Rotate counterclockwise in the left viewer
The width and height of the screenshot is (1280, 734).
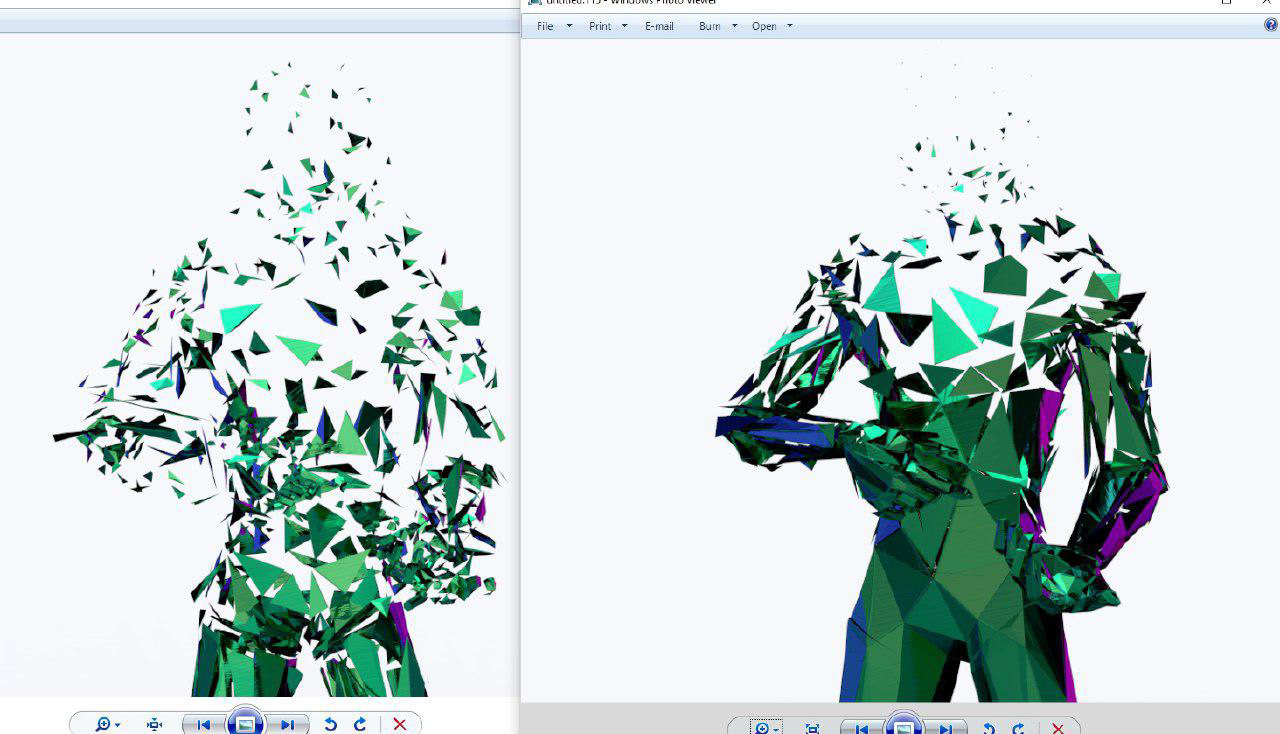pos(331,724)
